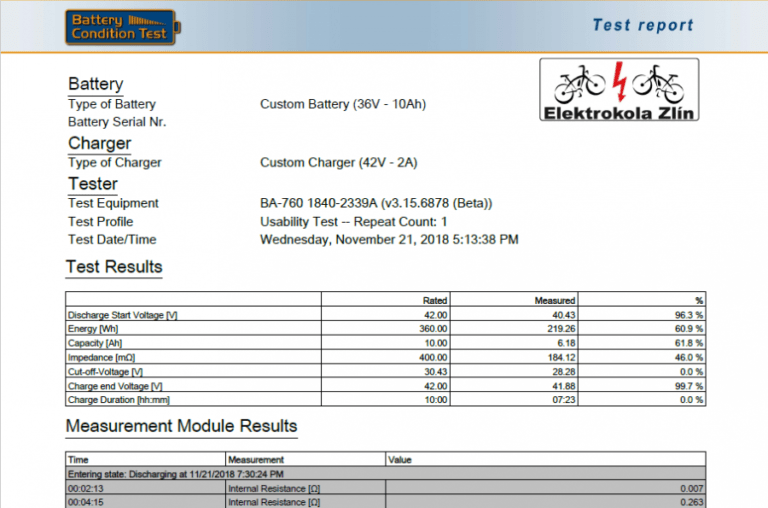Select percentage 61.8 %
Viewport: 768px width, 508px height.
[689, 343]
